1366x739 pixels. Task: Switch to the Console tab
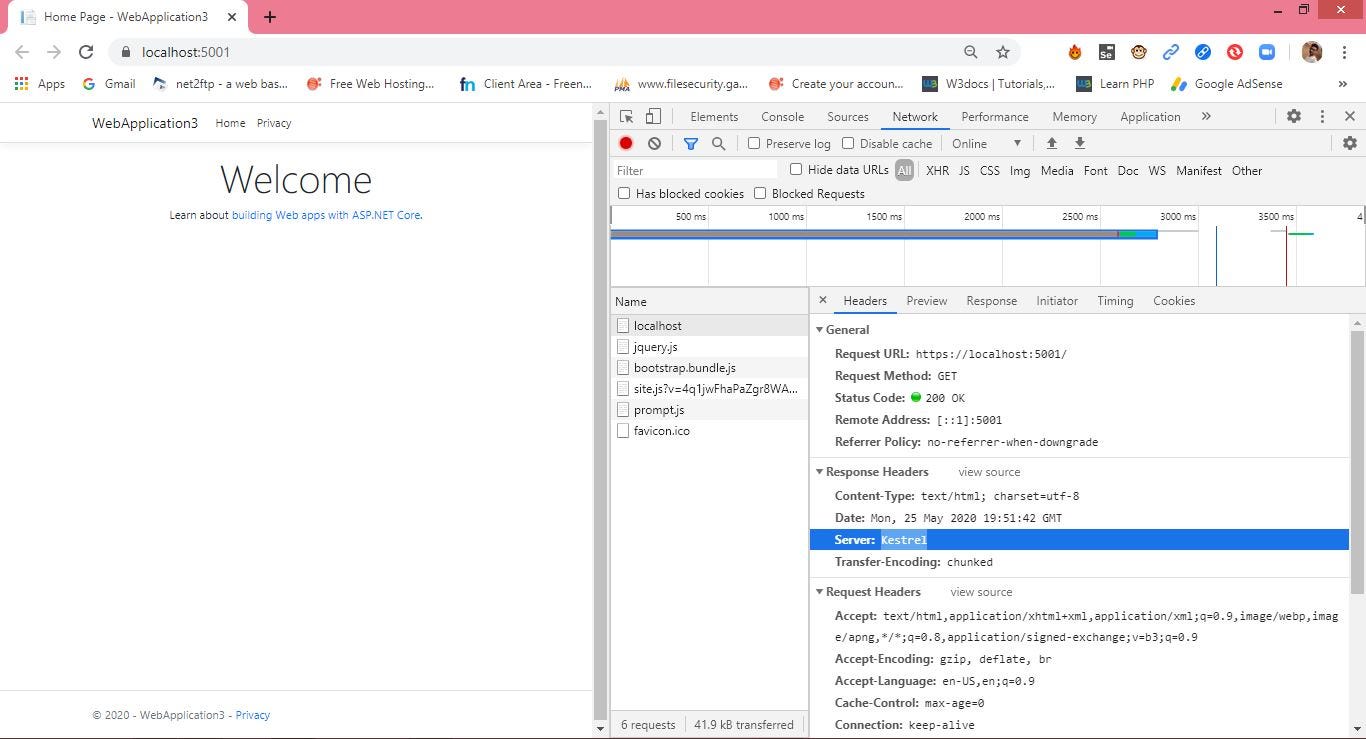(782, 116)
